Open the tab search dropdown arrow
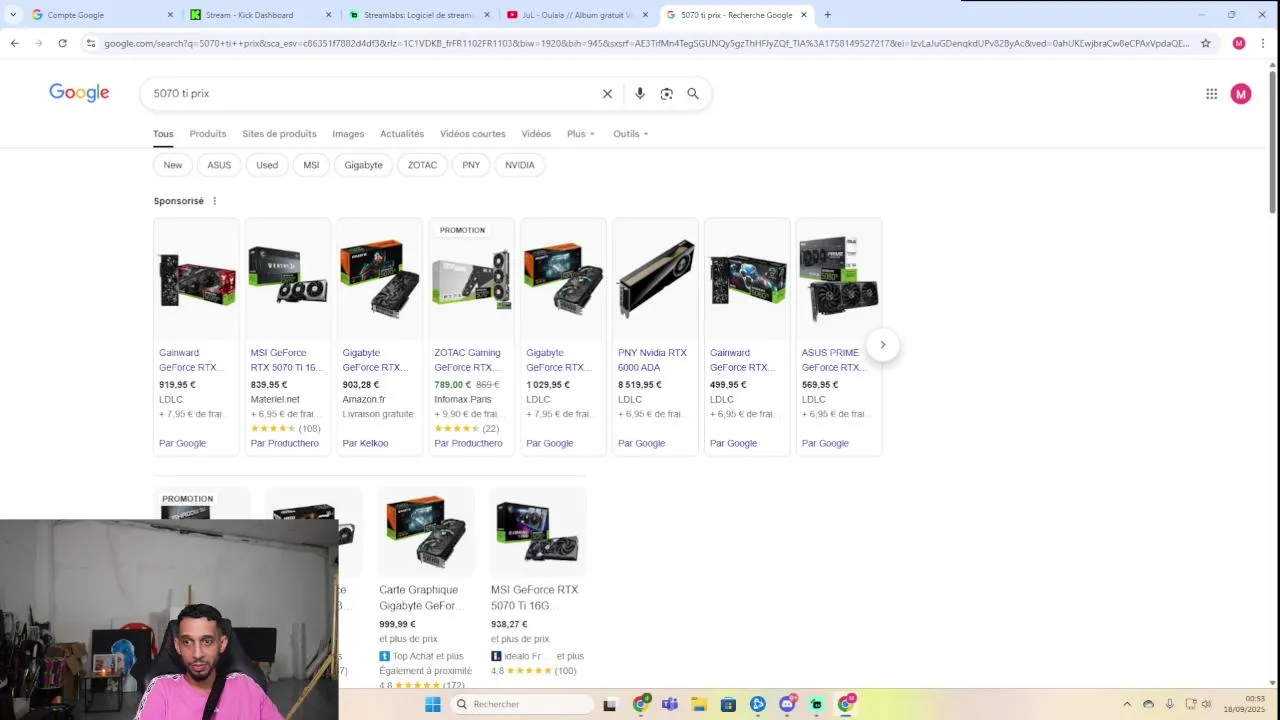1280x720 pixels. point(13,15)
